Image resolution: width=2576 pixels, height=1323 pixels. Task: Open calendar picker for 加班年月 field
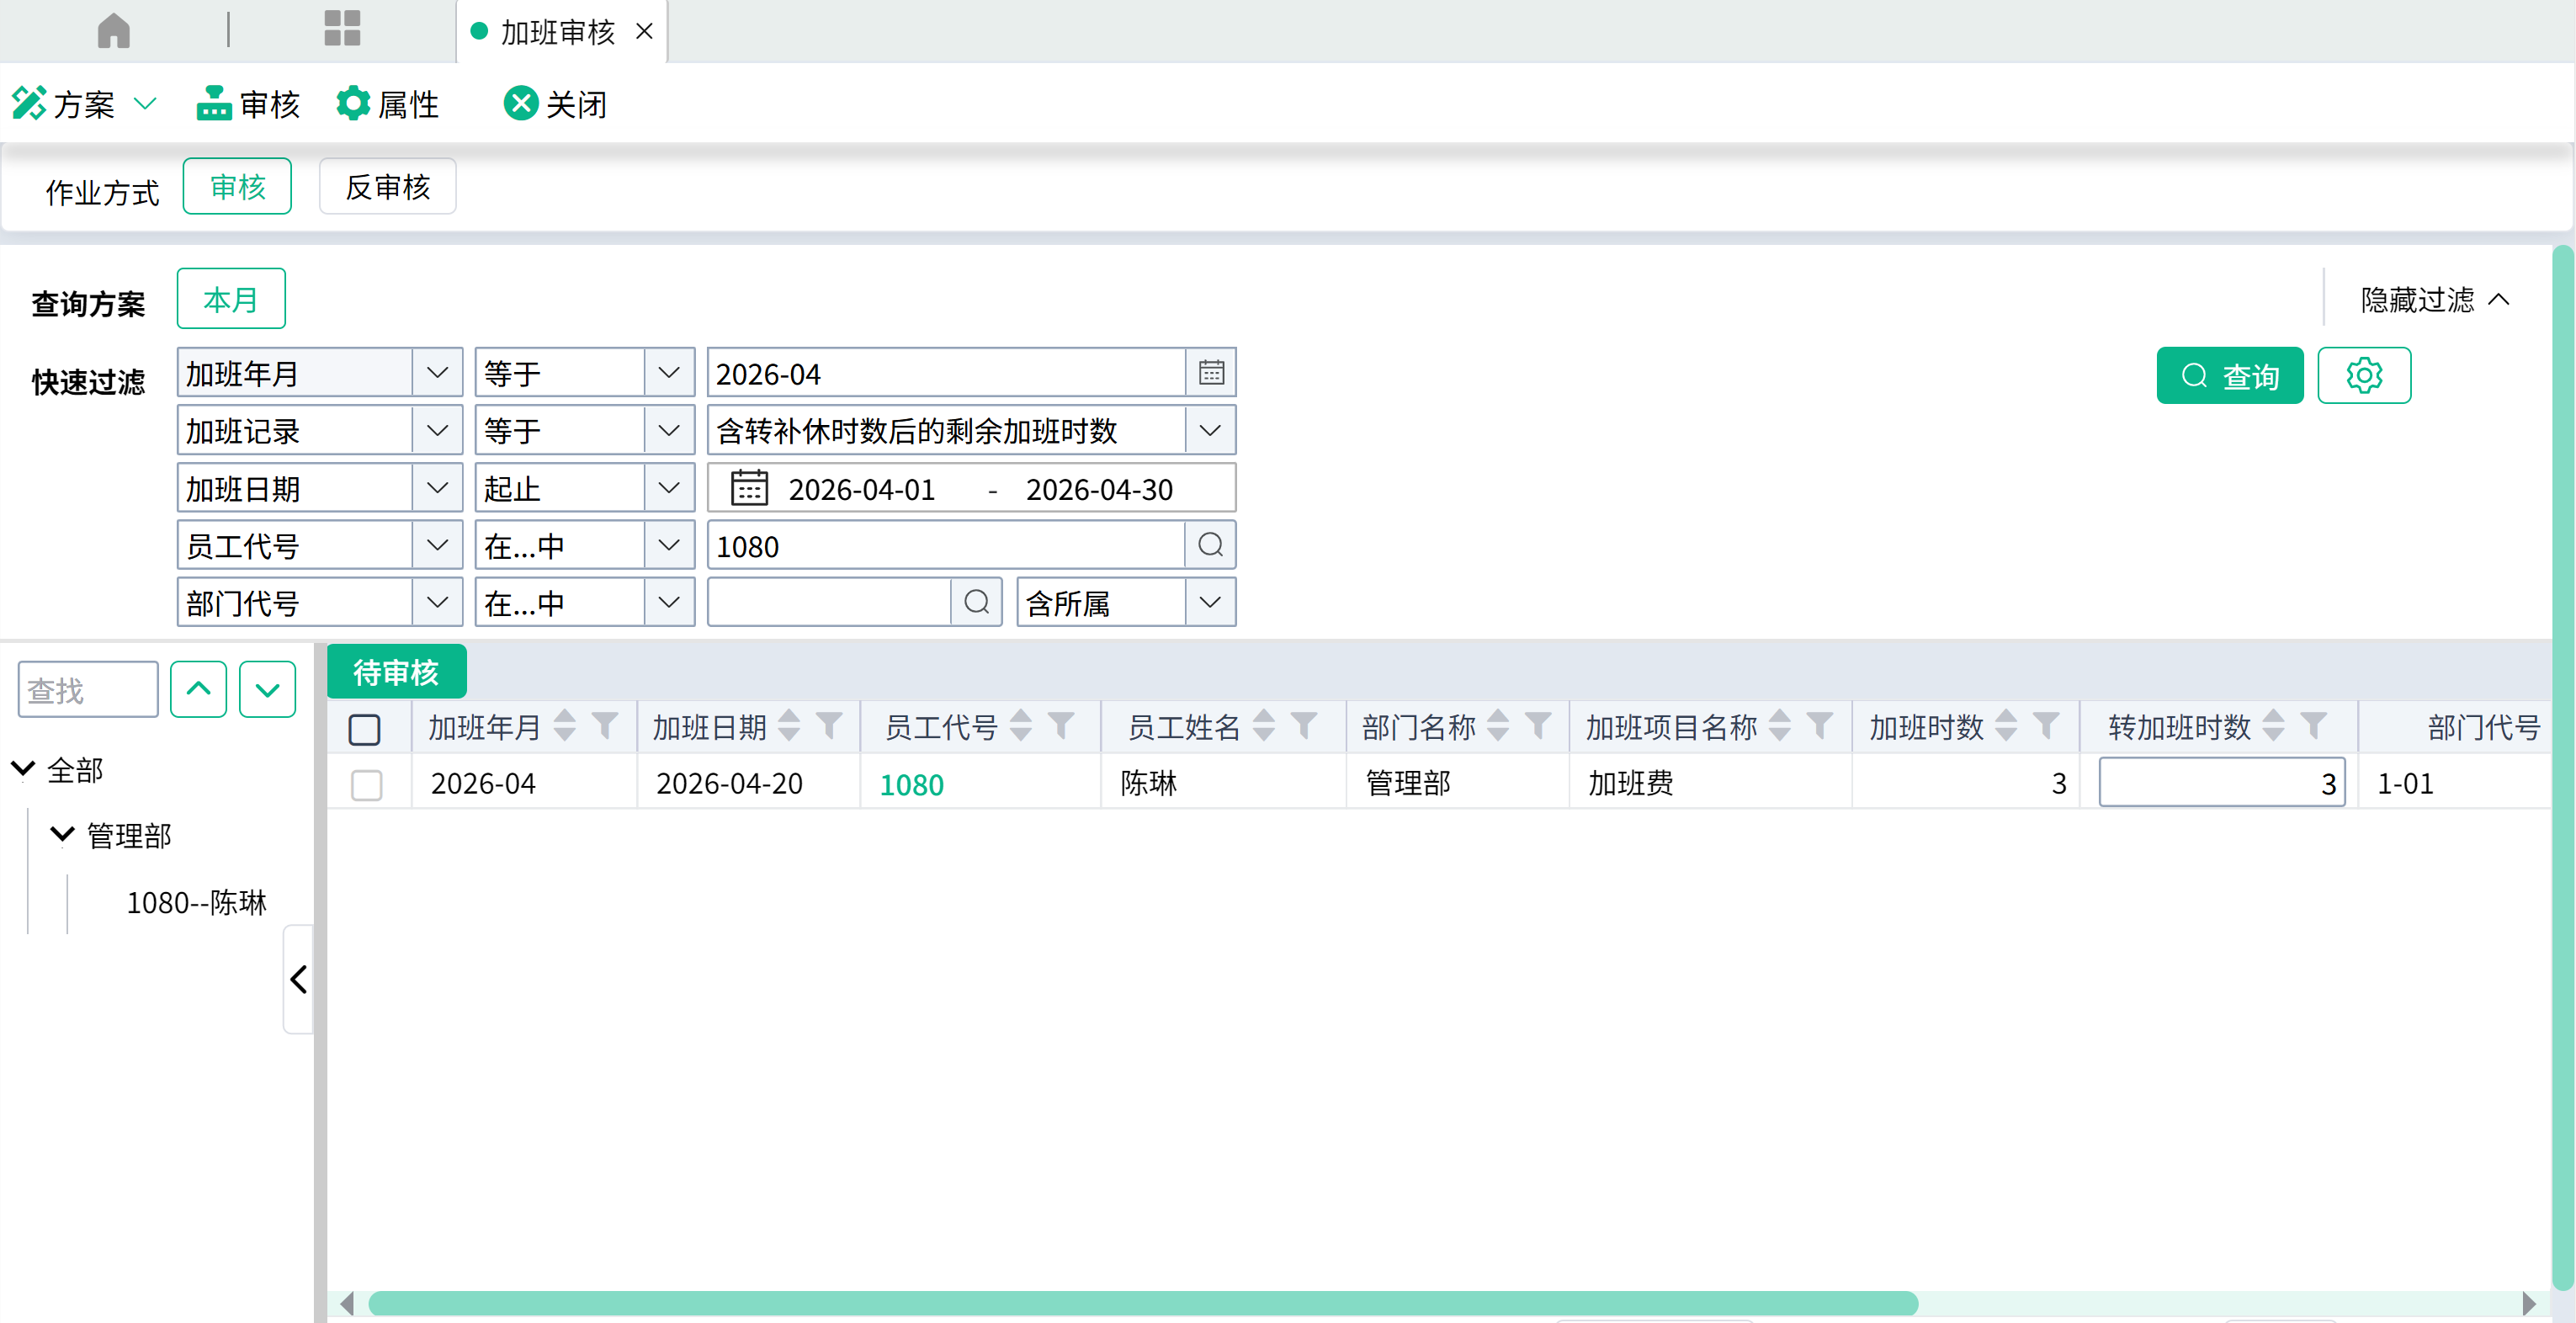click(1211, 373)
